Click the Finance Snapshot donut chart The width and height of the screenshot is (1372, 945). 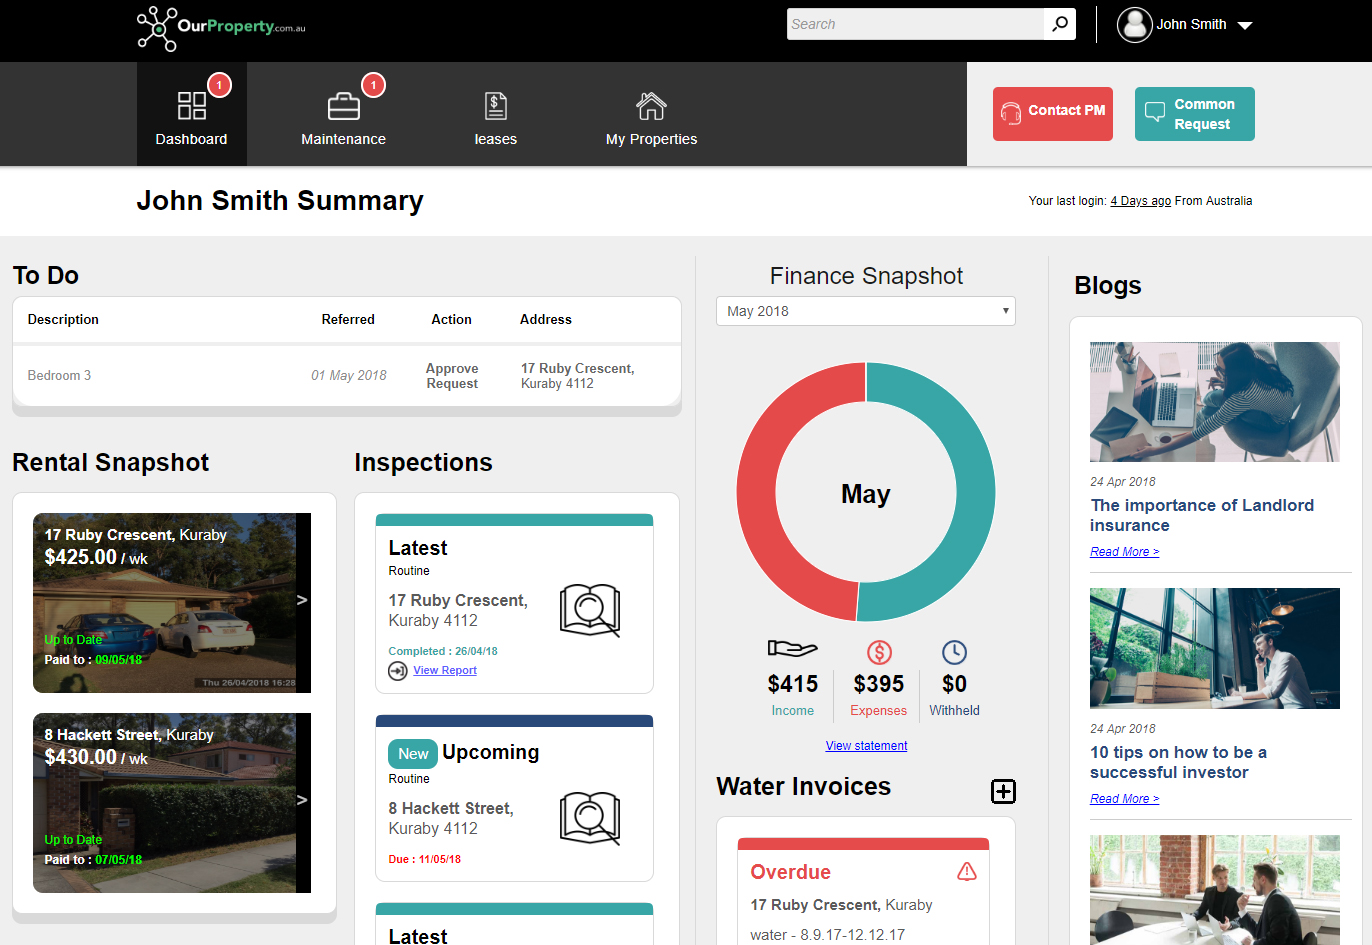pyautogui.click(x=865, y=493)
